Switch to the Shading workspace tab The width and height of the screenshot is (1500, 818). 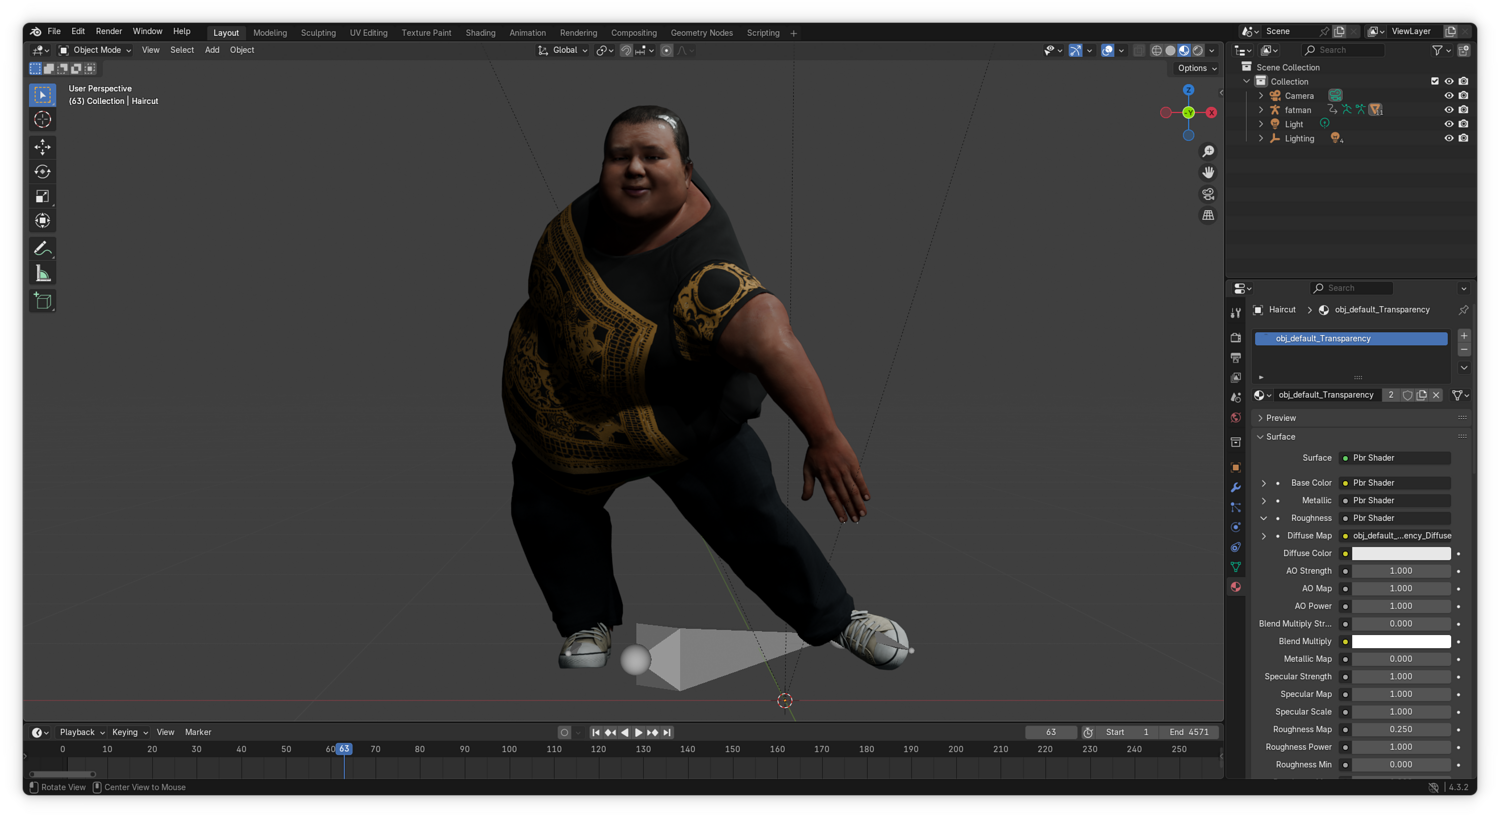[x=480, y=33]
